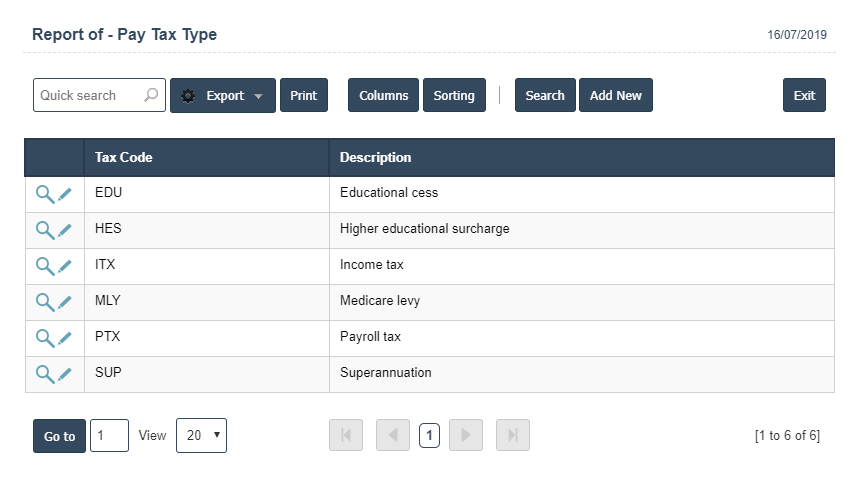Click the Add New button

click(615, 96)
